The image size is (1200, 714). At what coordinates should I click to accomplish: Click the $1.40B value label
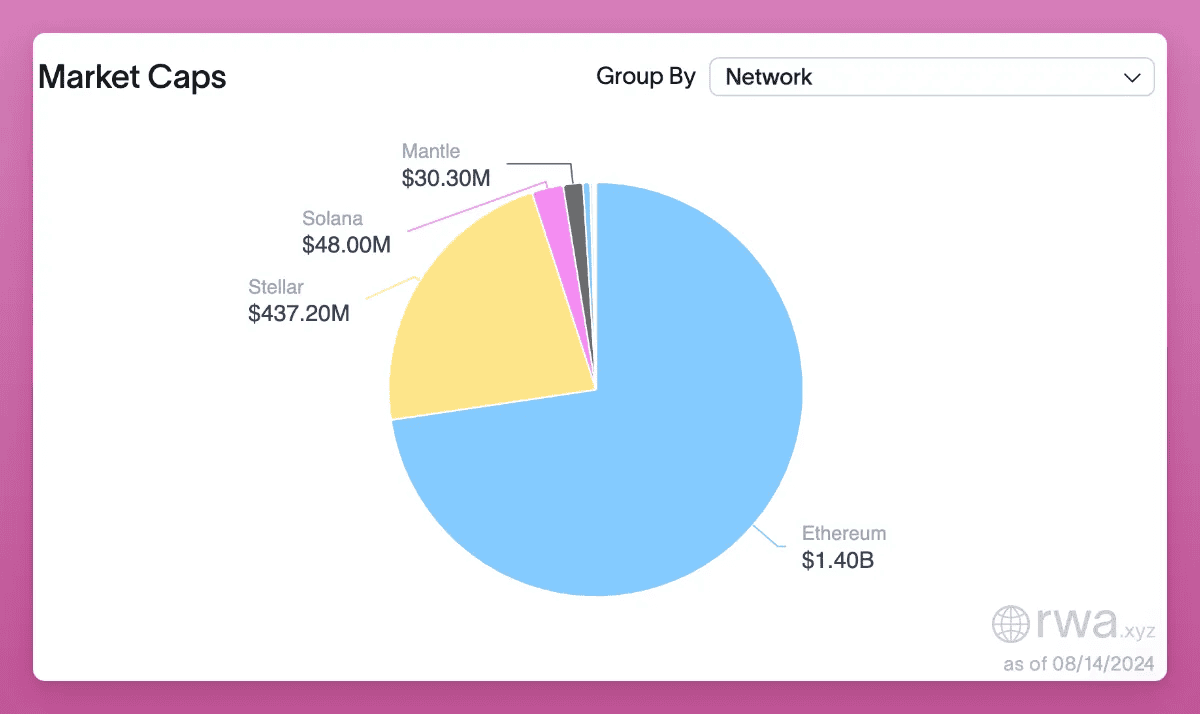[x=838, y=560]
